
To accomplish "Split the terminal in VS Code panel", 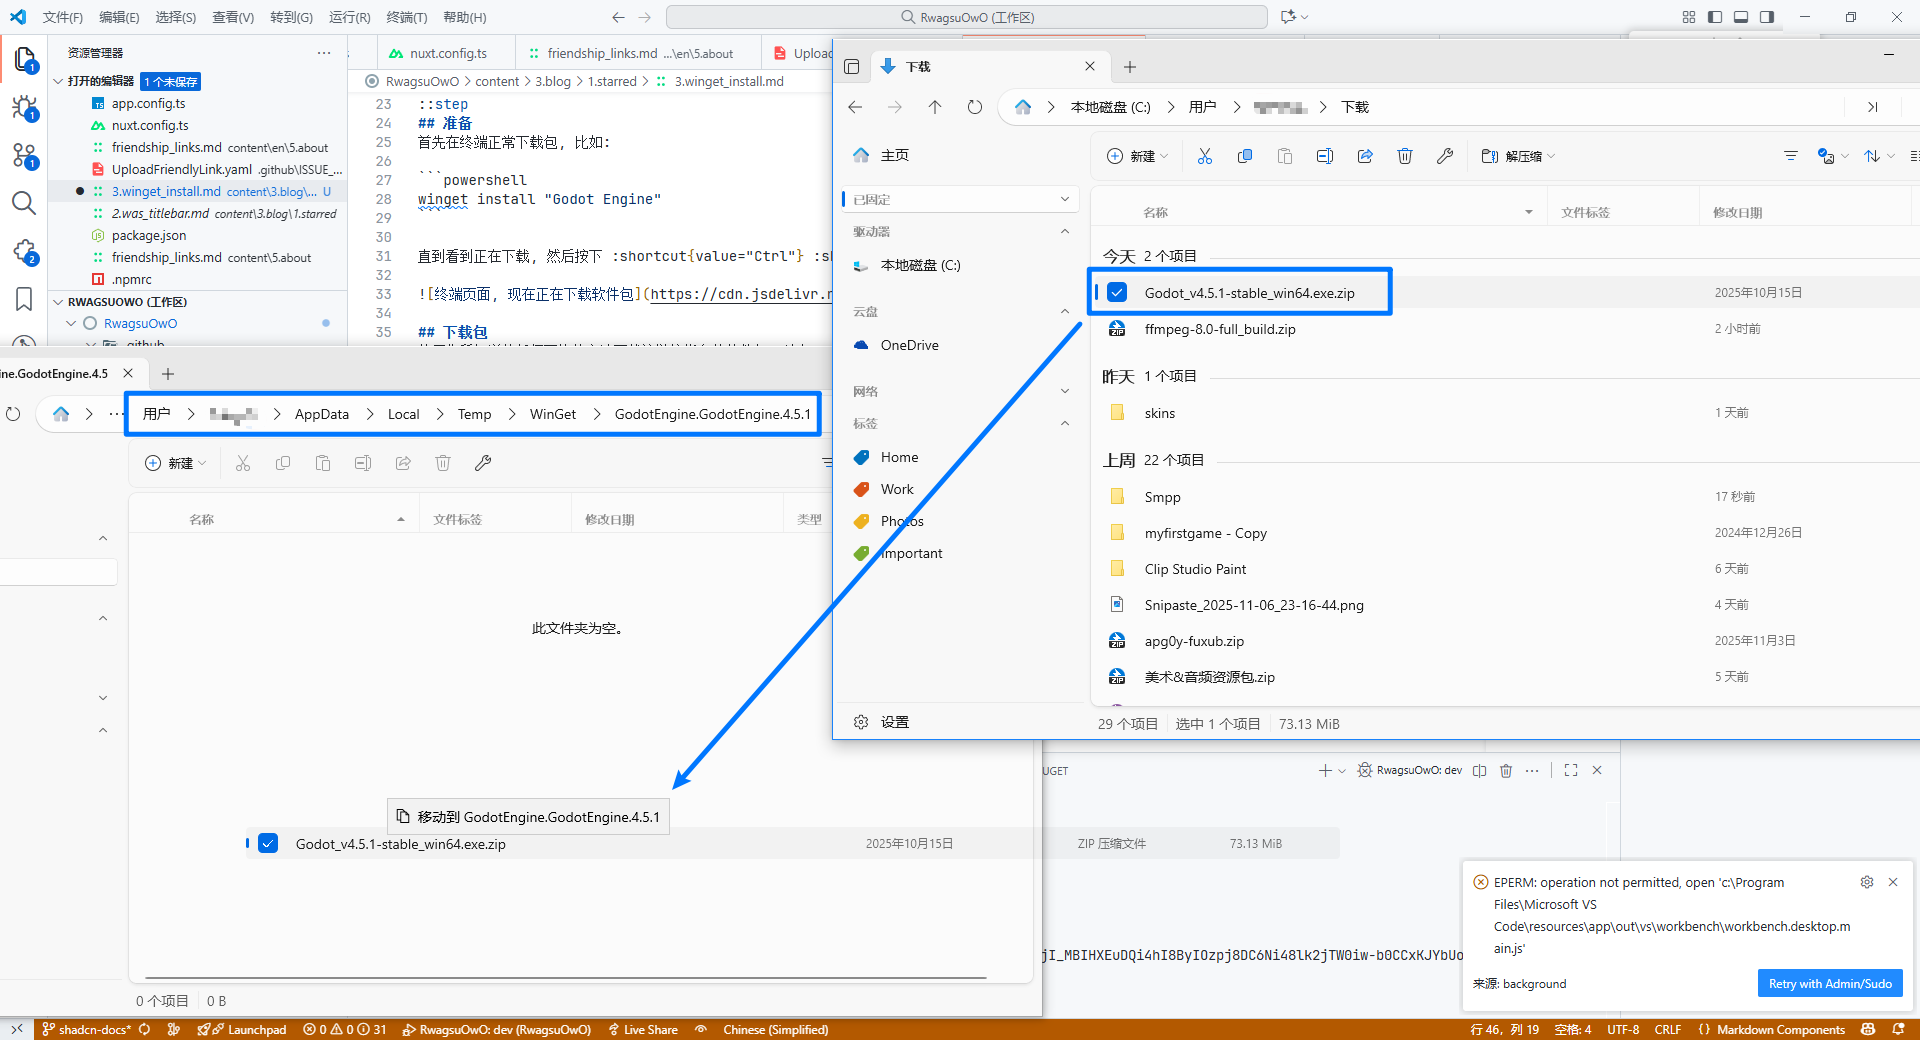I will [1480, 770].
